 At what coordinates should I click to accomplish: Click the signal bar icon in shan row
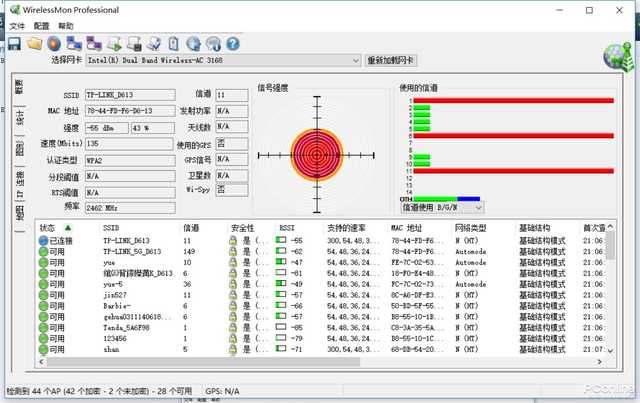pos(281,349)
